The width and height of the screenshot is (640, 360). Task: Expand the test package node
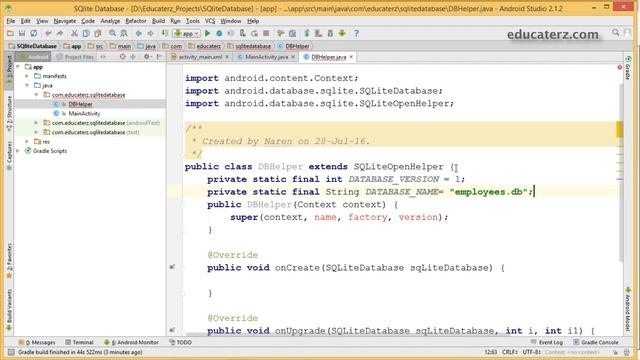(x=36, y=132)
